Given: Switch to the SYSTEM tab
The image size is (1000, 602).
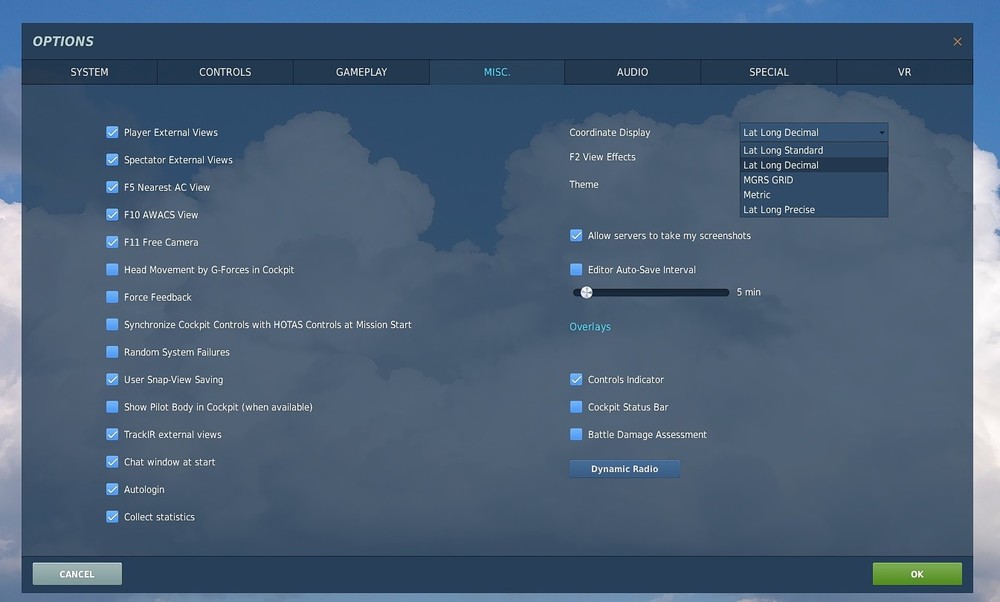Looking at the screenshot, I should [89, 72].
